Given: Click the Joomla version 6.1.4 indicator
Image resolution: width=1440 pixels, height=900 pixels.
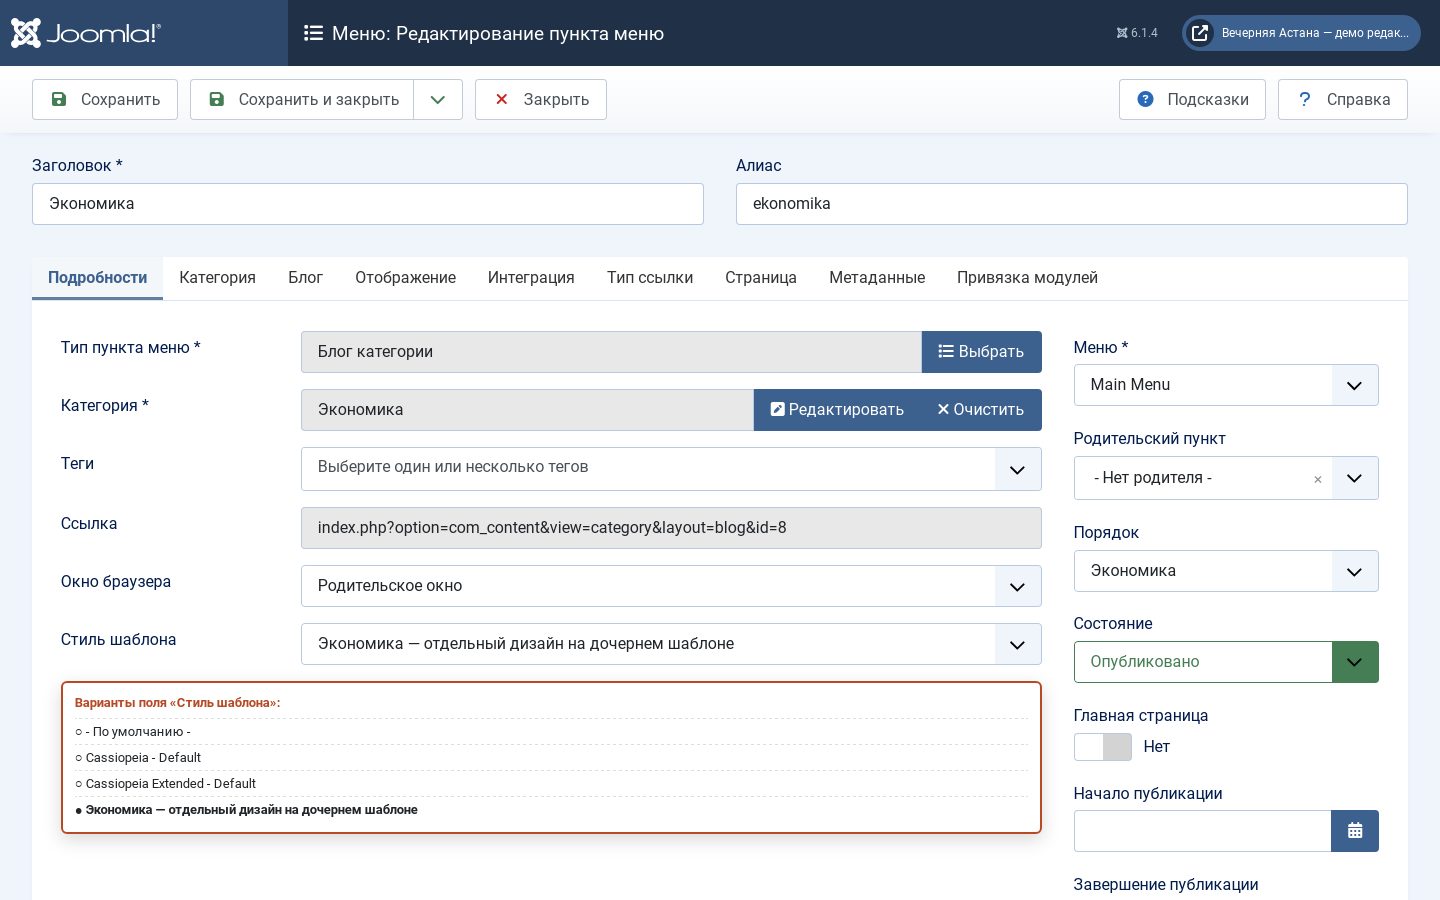Looking at the screenshot, I should (x=1137, y=33).
